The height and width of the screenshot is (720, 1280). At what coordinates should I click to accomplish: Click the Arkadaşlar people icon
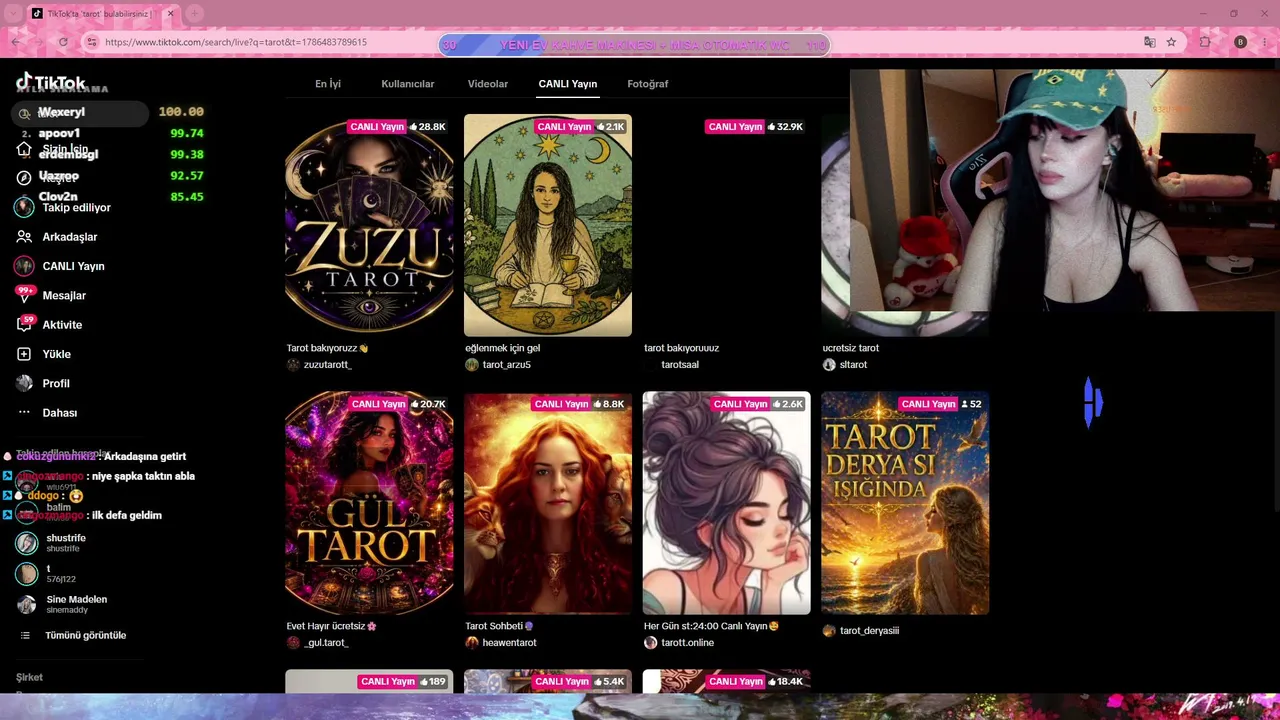(x=24, y=237)
